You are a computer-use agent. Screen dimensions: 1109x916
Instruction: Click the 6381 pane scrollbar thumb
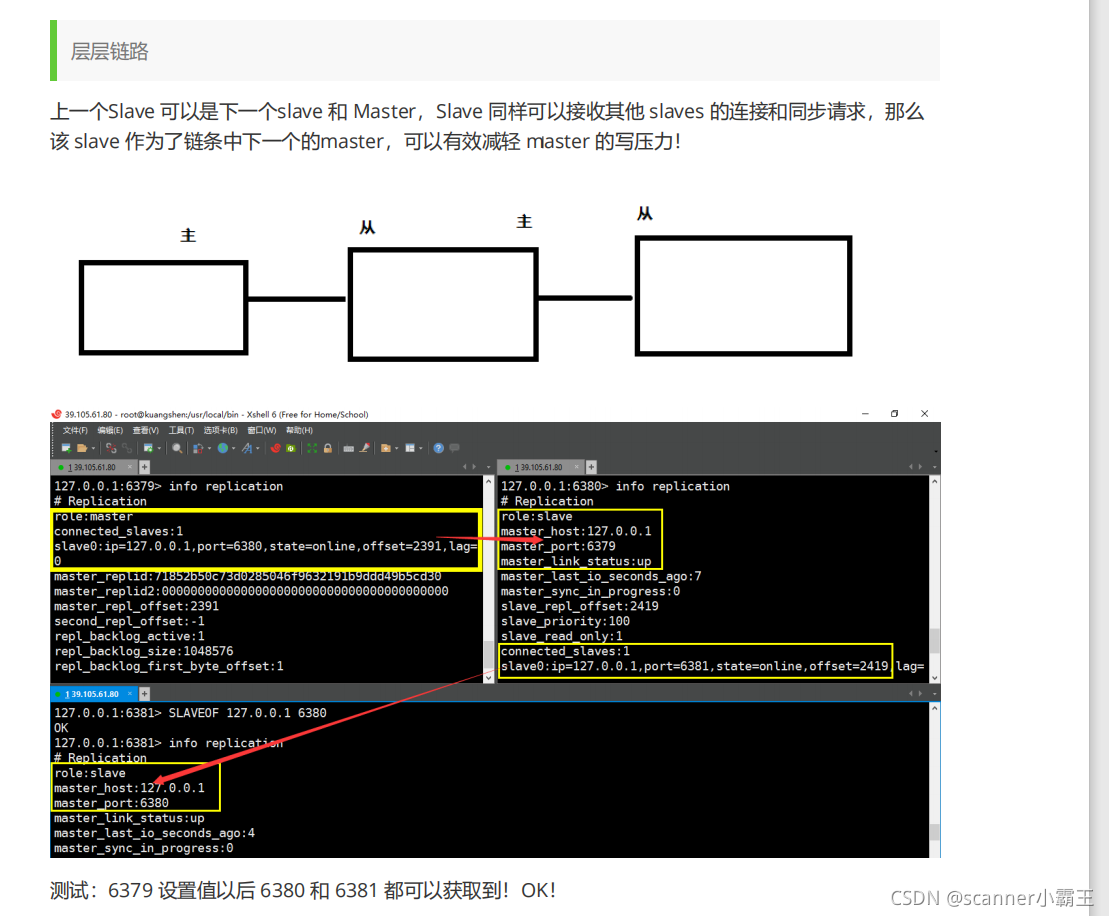point(935,832)
